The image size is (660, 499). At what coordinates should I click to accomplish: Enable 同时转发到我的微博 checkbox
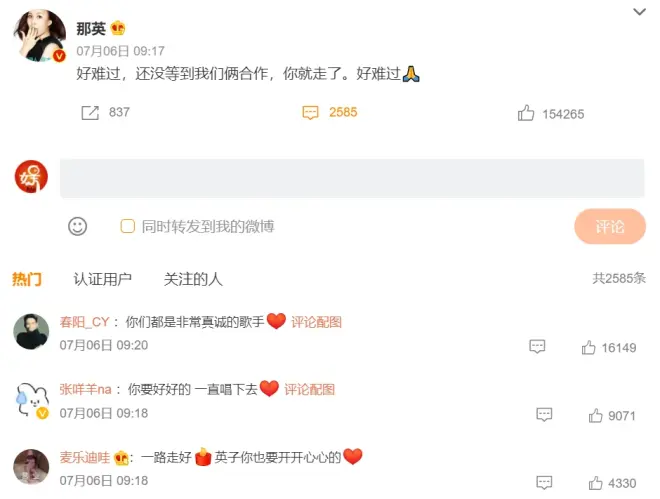pos(128,226)
